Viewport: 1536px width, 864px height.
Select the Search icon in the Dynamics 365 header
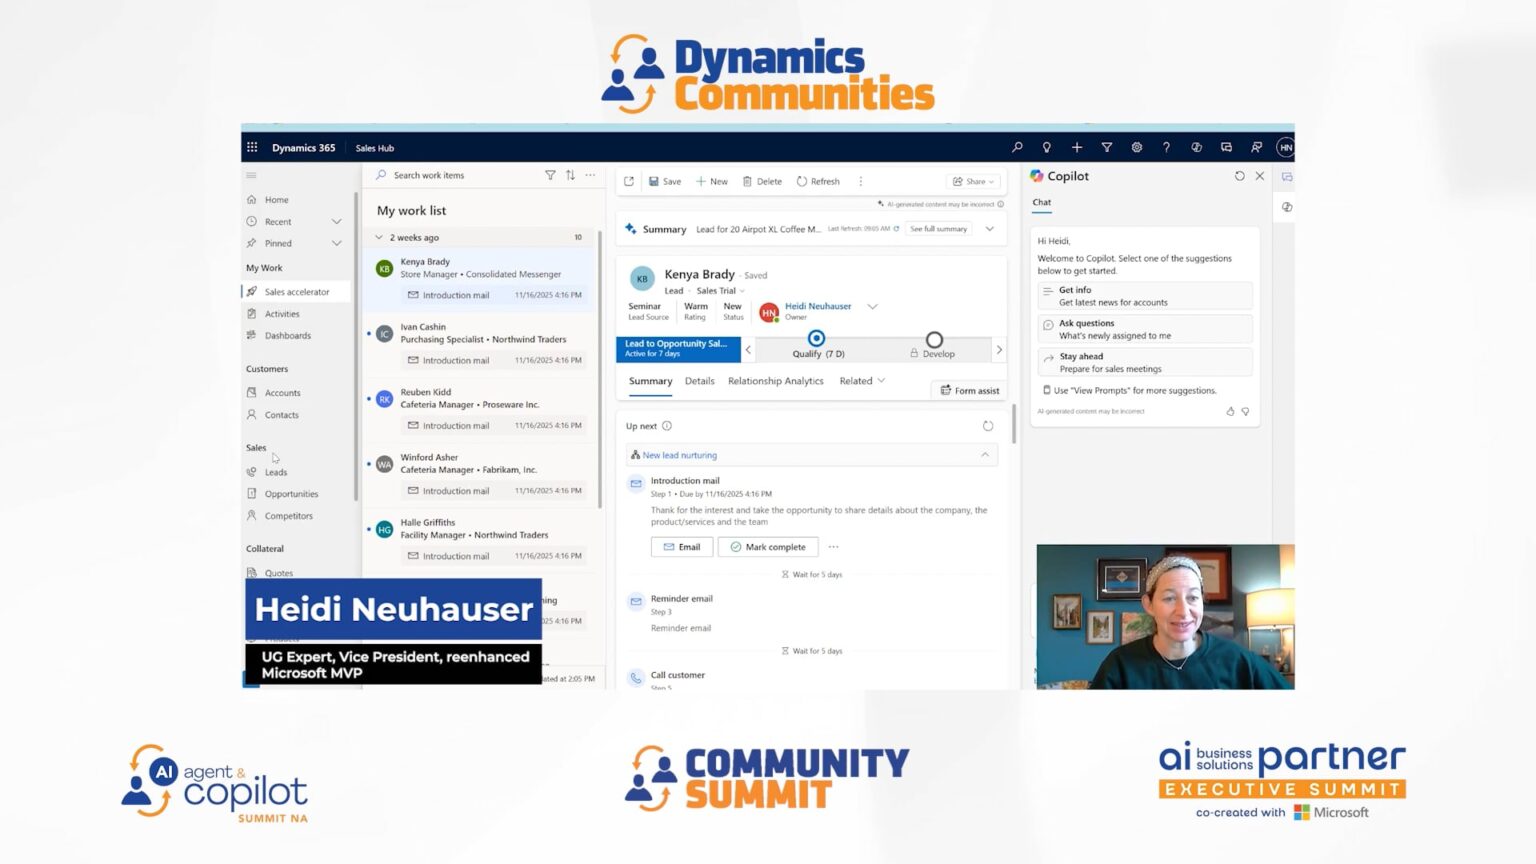pyautogui.click(x=1017, y=147)
